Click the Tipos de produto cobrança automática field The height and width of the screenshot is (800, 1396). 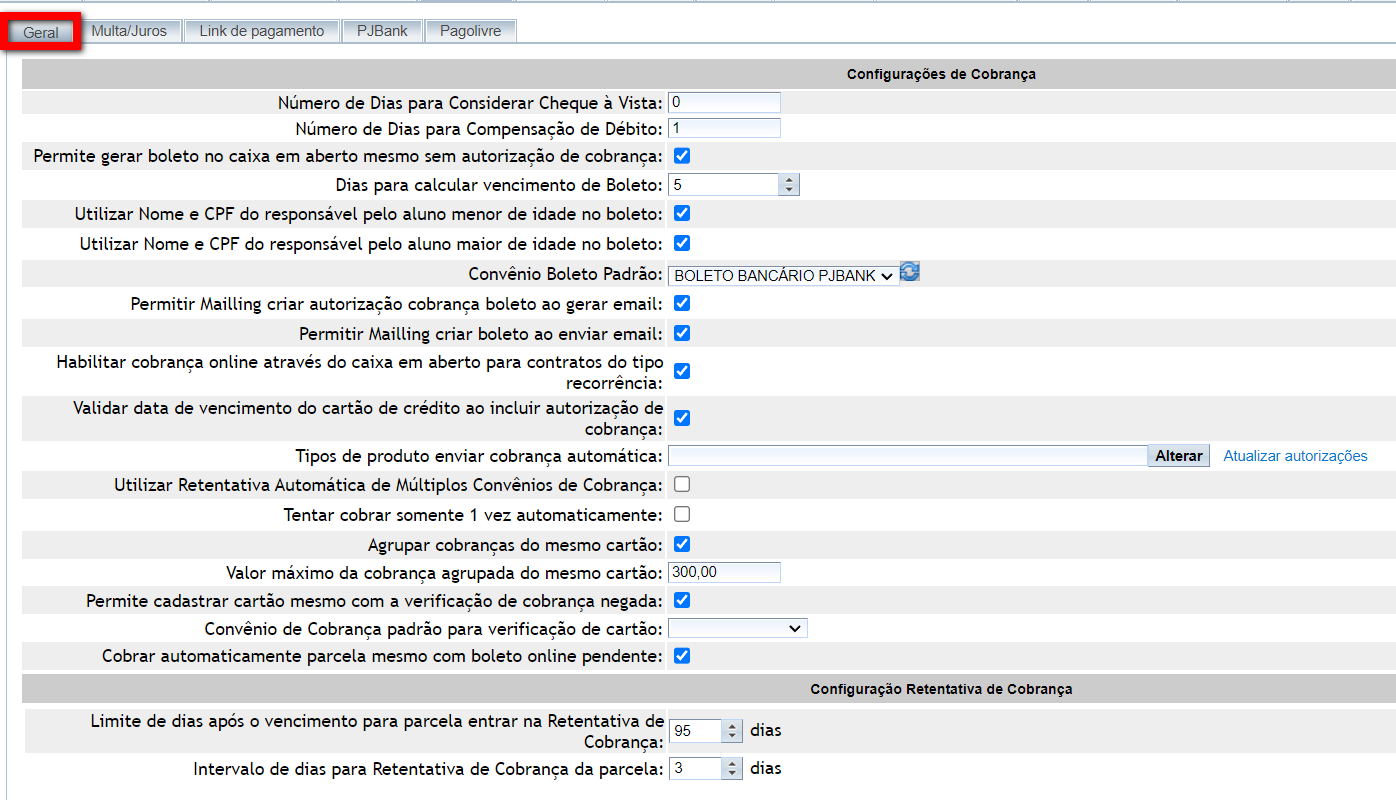click(x=907, y=456)
